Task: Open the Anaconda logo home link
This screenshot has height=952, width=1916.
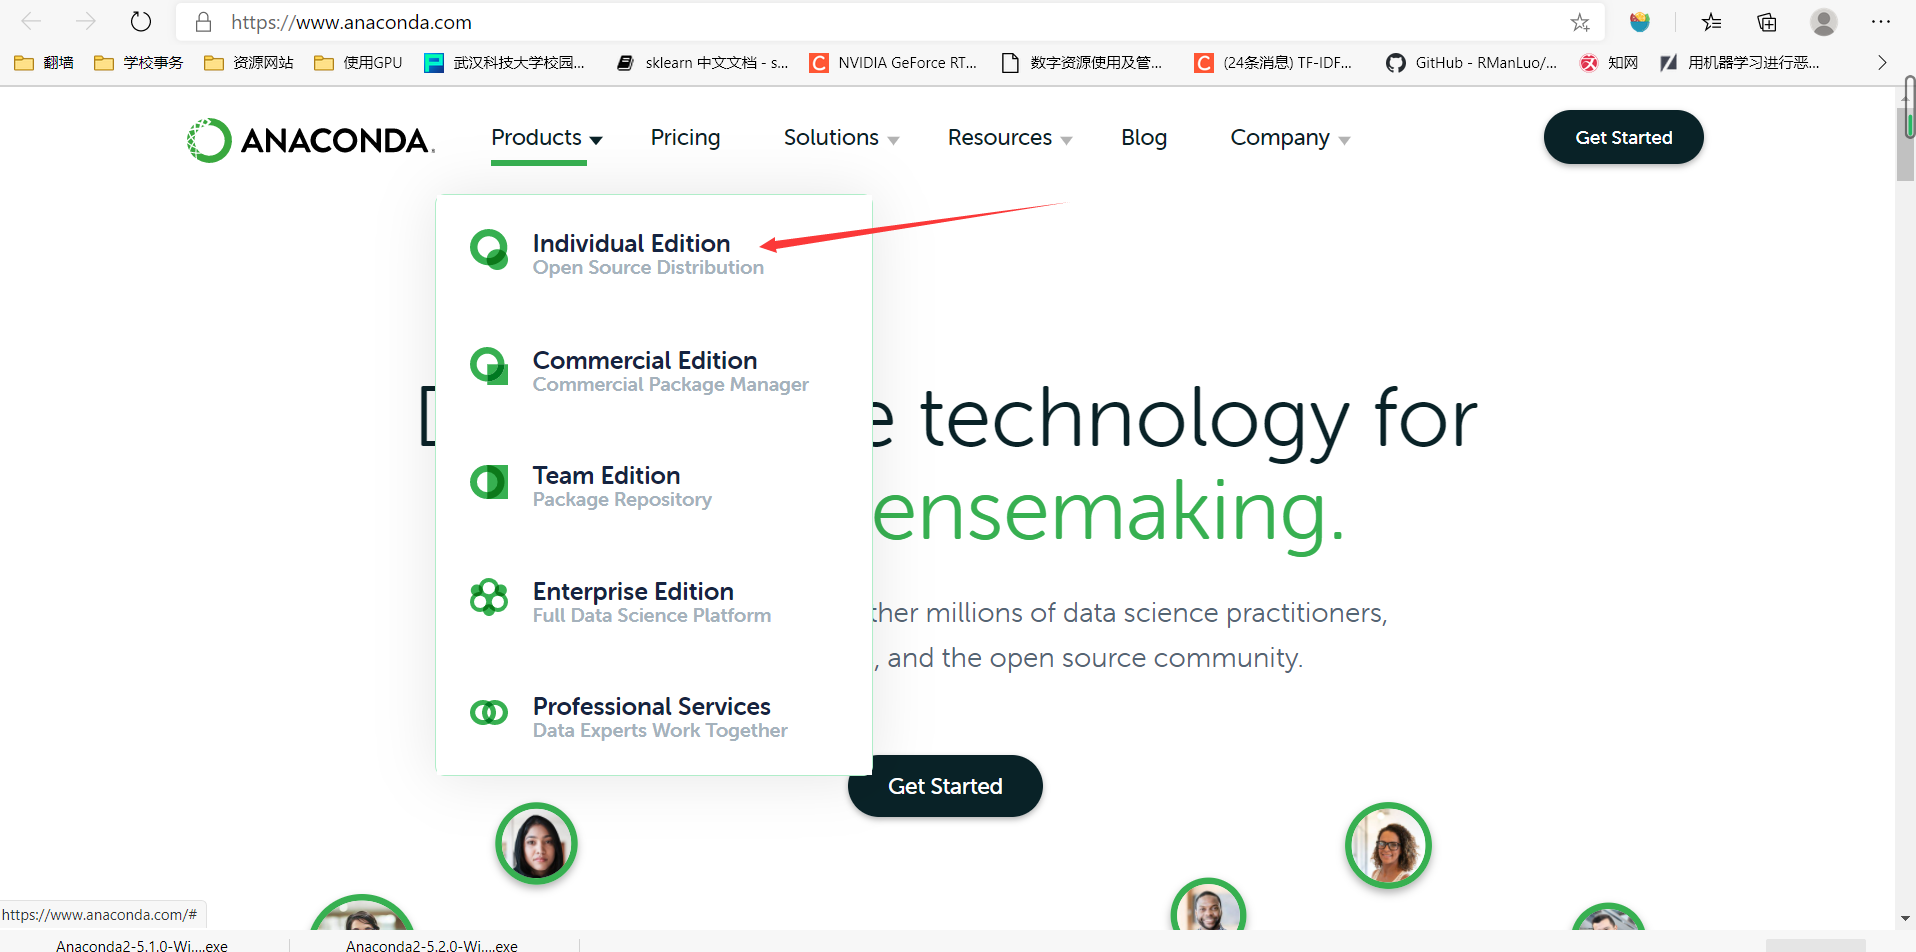Action: pyautogui.click(x=311, y=140)
